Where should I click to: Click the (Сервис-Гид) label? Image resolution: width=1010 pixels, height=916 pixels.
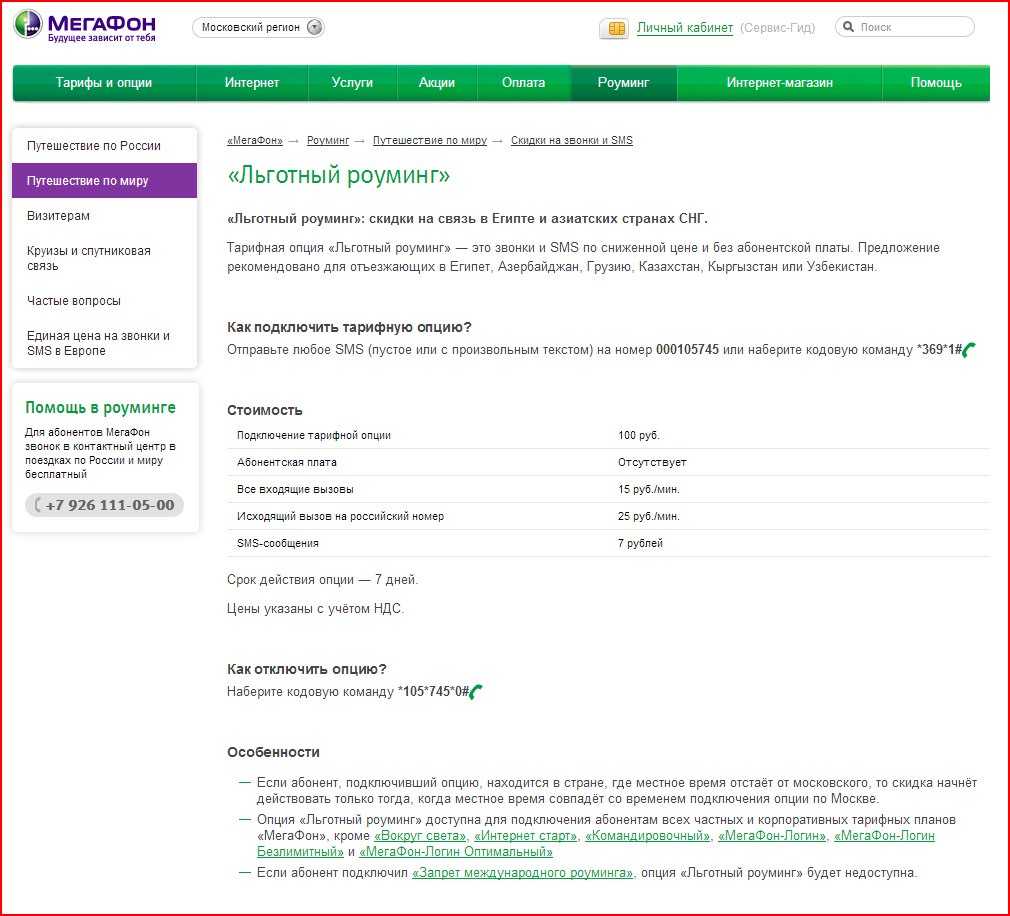point(777,28)
